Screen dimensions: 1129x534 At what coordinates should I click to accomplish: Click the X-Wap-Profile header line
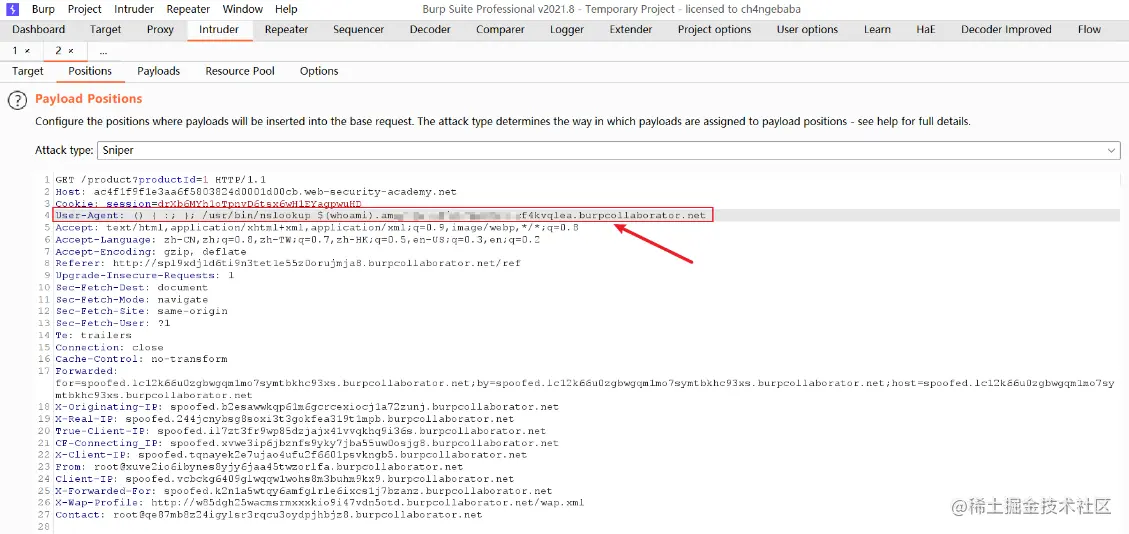[x=320, y=502]
